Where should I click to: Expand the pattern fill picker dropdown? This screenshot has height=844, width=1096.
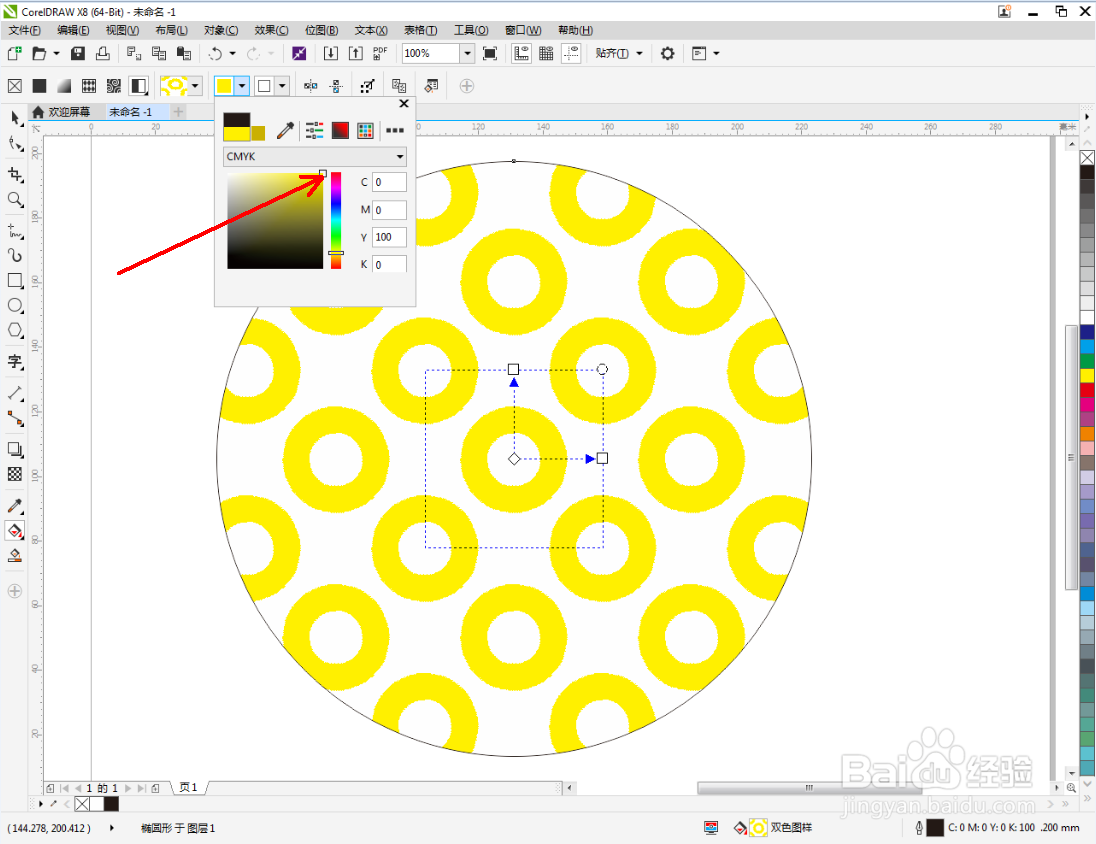click(x=195, y=86)
